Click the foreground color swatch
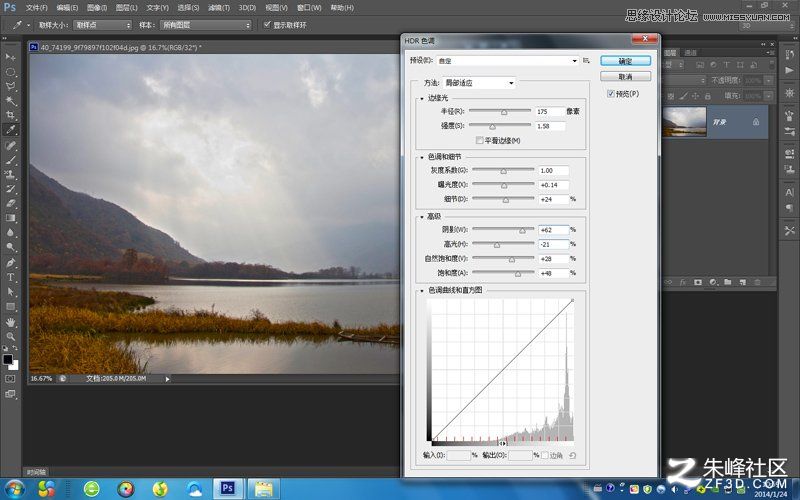 tap(8, 359)
